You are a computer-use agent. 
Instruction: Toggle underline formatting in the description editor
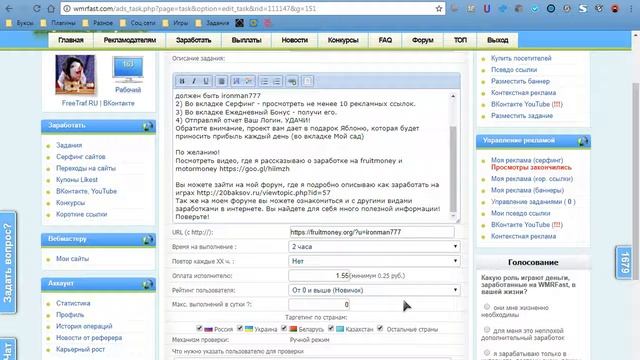pyautogui.click(x=206, y=81)
